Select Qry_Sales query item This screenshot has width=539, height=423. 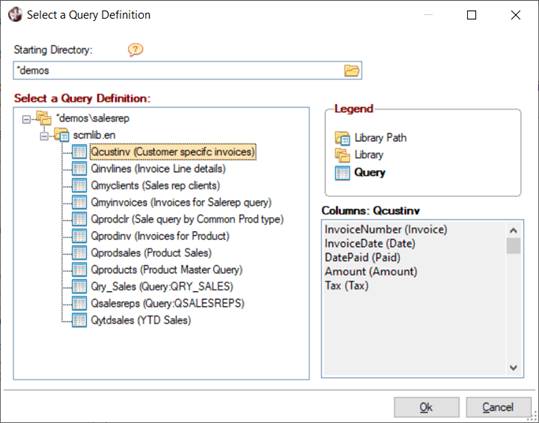pyautogui.click(x=162, y=287)
